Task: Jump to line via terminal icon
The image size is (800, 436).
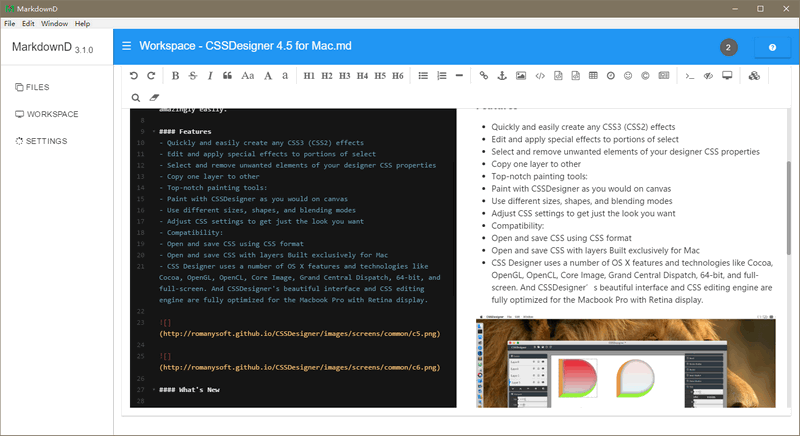Action: [x=690, y=76]
